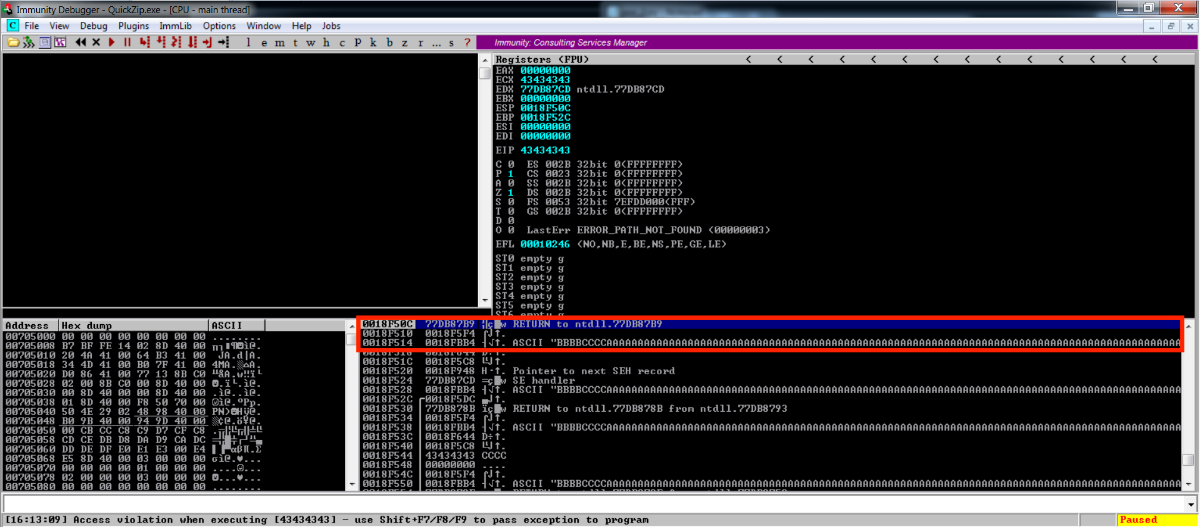Run the program with the red play icon
Screen dimensions: 1200x527
112,42
